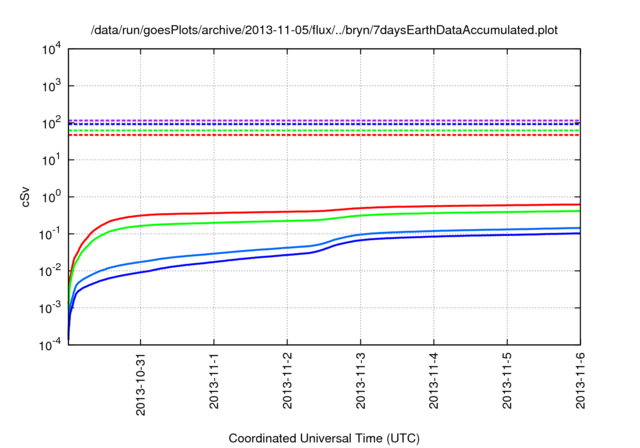Click the 10^-3 y-axis tick label

point(50,308)
